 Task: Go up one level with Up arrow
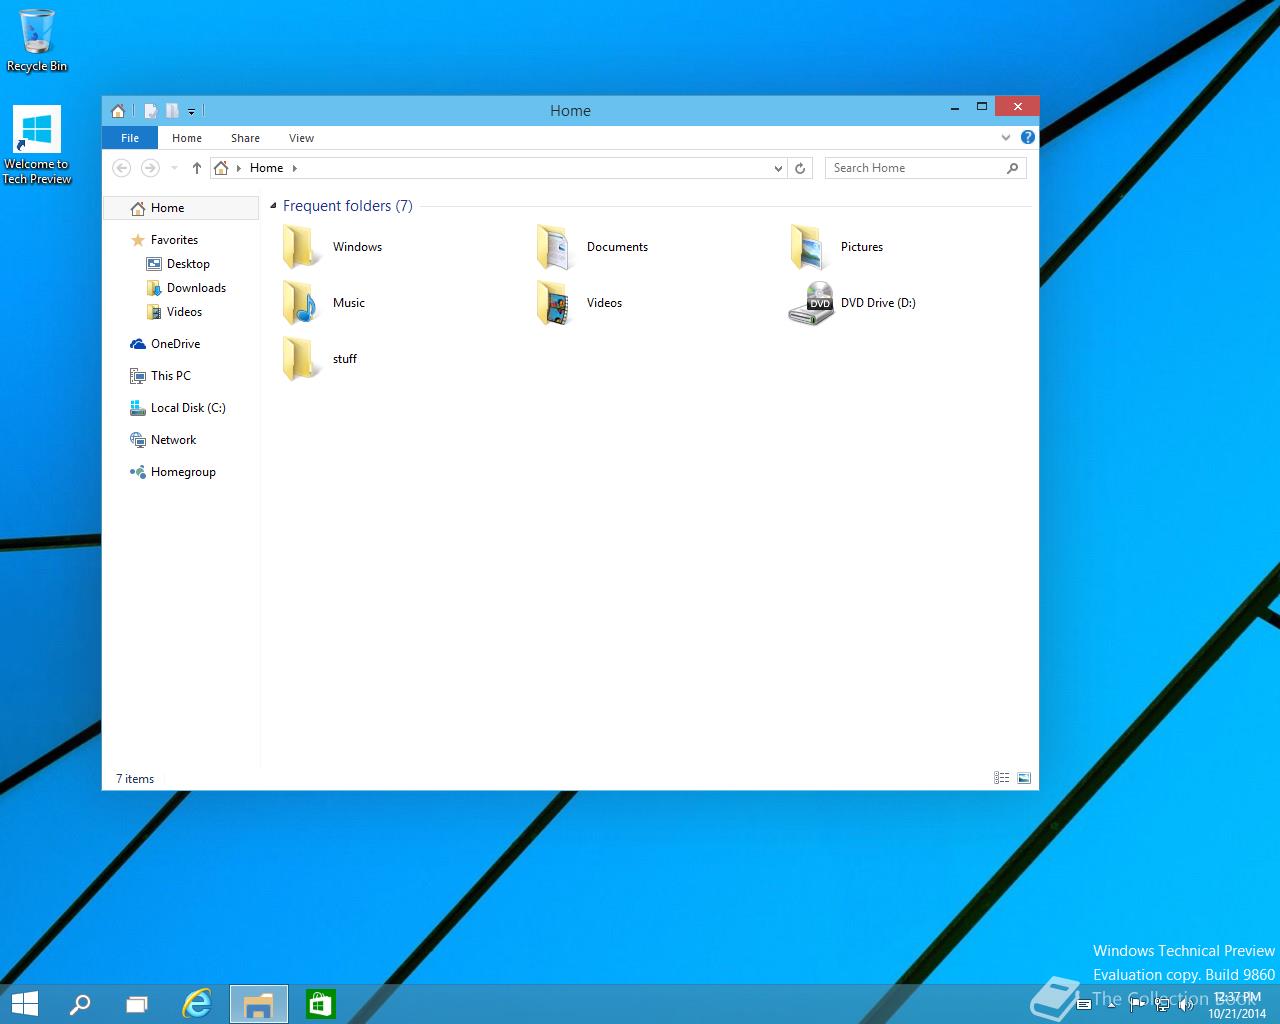tap(197, 168)
